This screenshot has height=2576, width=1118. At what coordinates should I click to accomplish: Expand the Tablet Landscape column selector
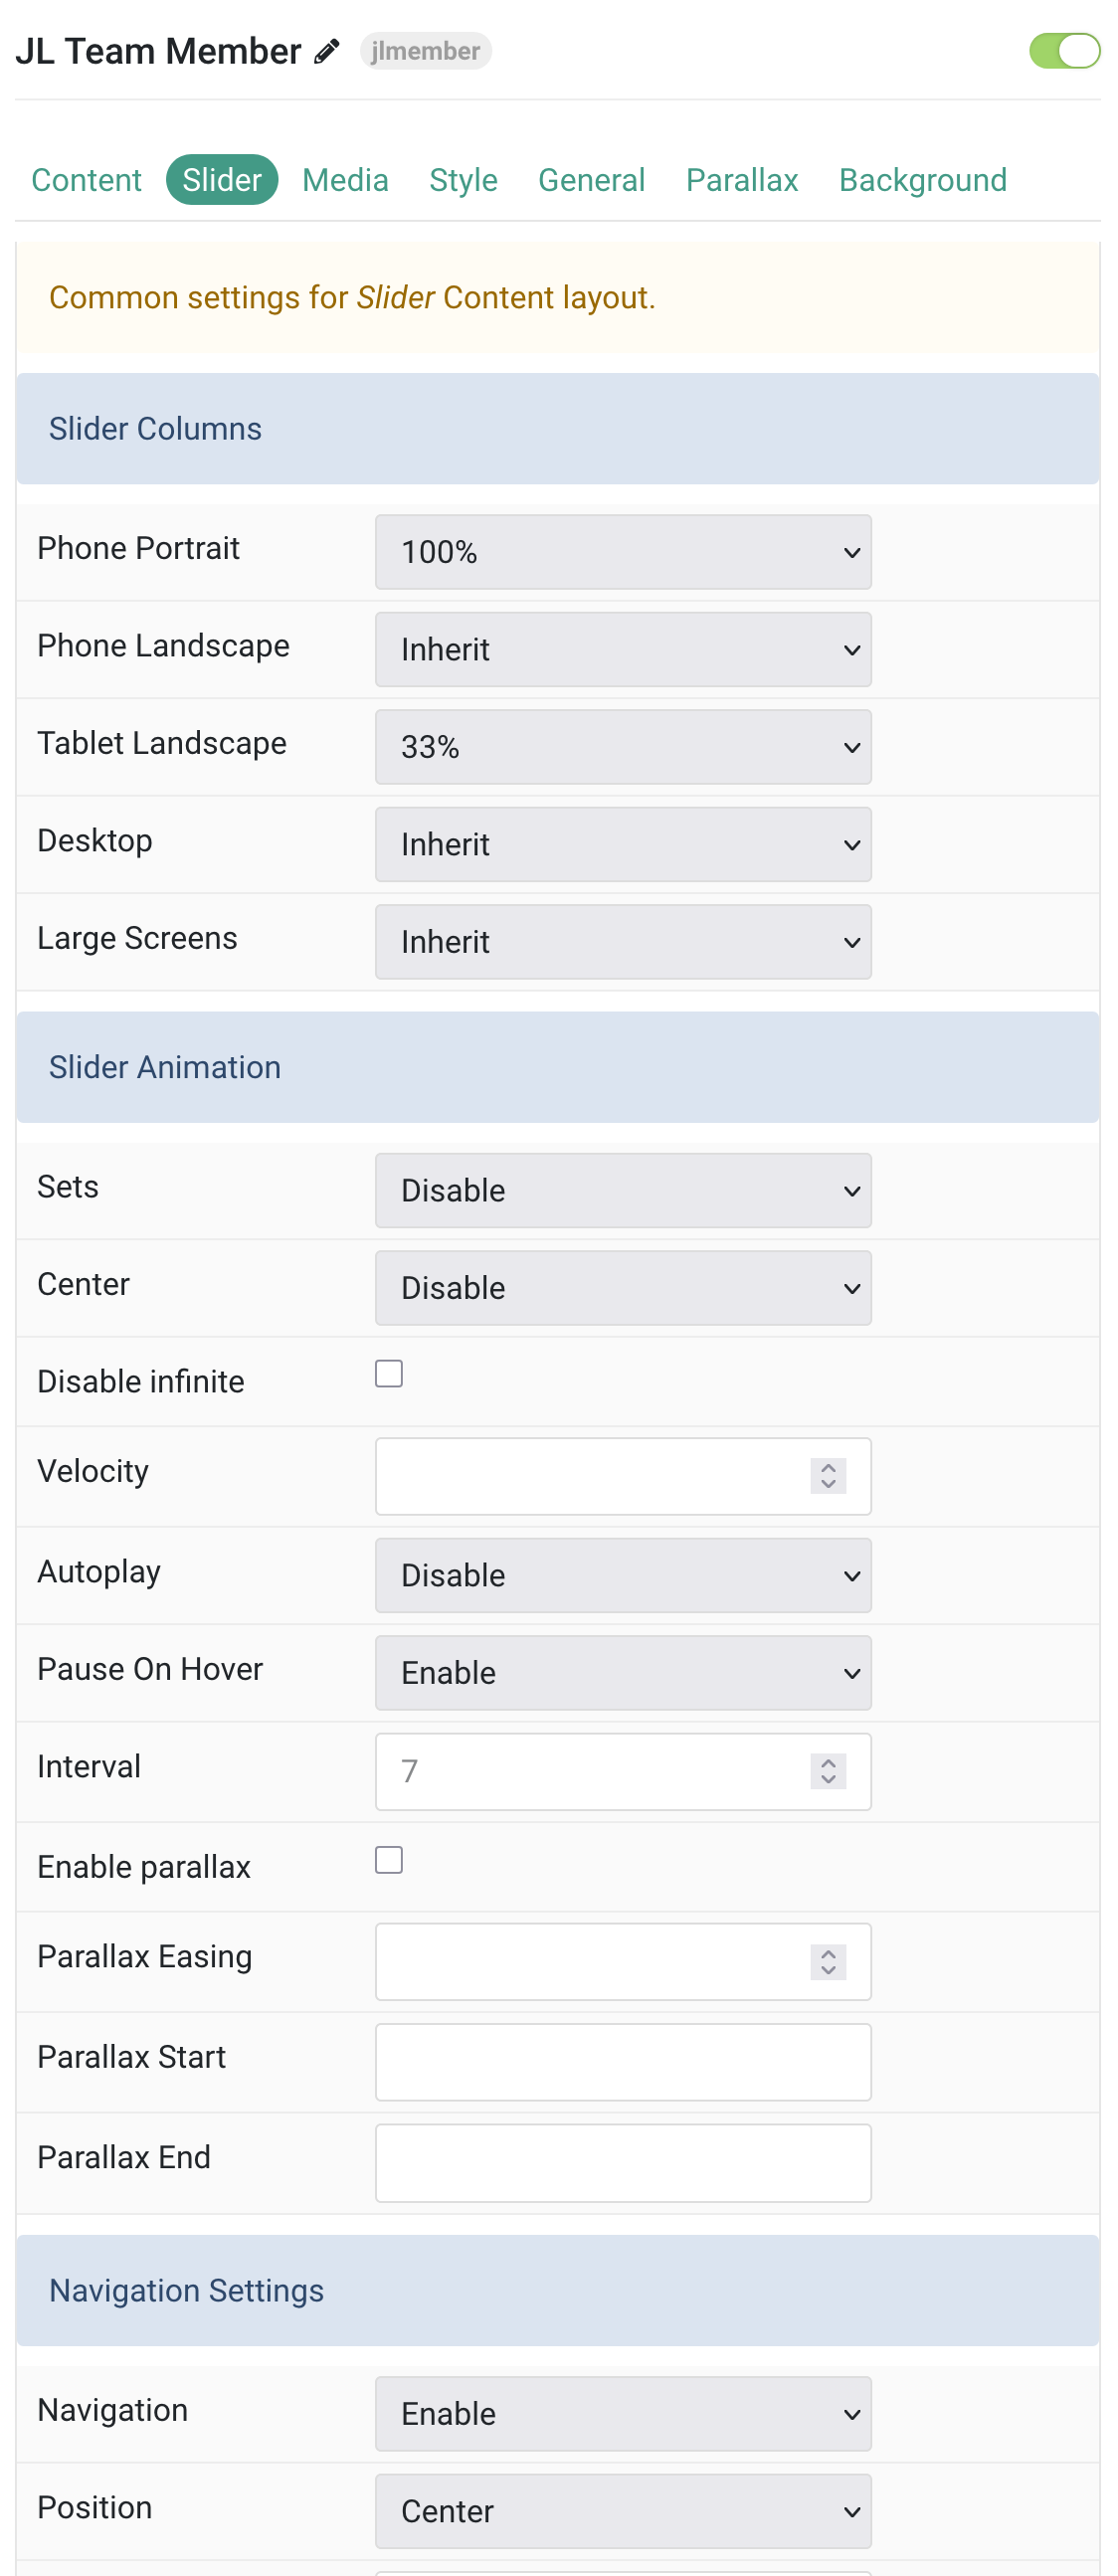click(x=623, y=747)
